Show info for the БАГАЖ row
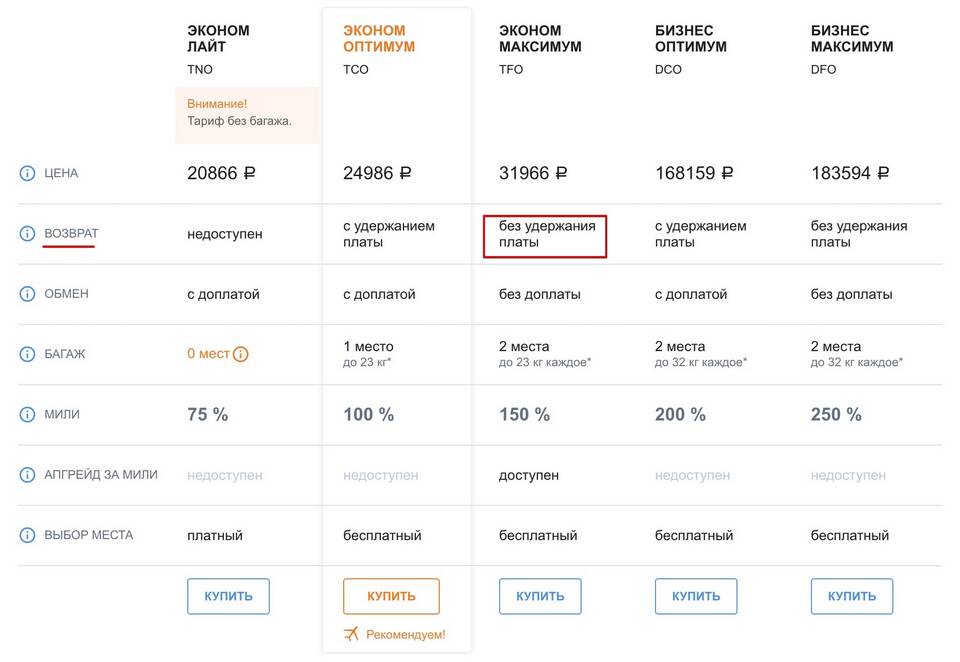Viewport: 960px width, 662px height. click(28, 354)
